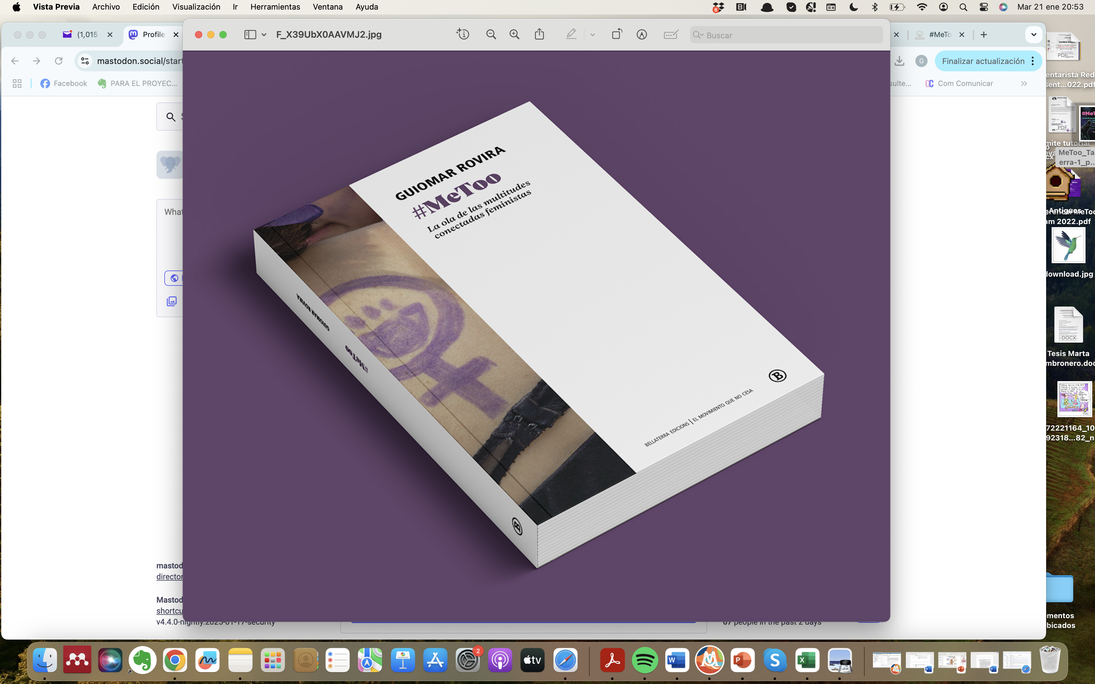
Task: Close the Profile tab in Chrome
Action: tap(176, 34)
